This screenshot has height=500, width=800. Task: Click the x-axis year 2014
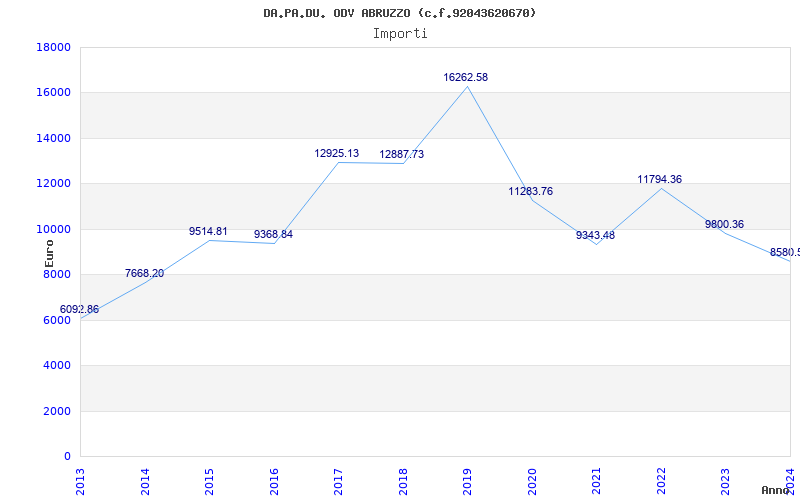(145, 482)
